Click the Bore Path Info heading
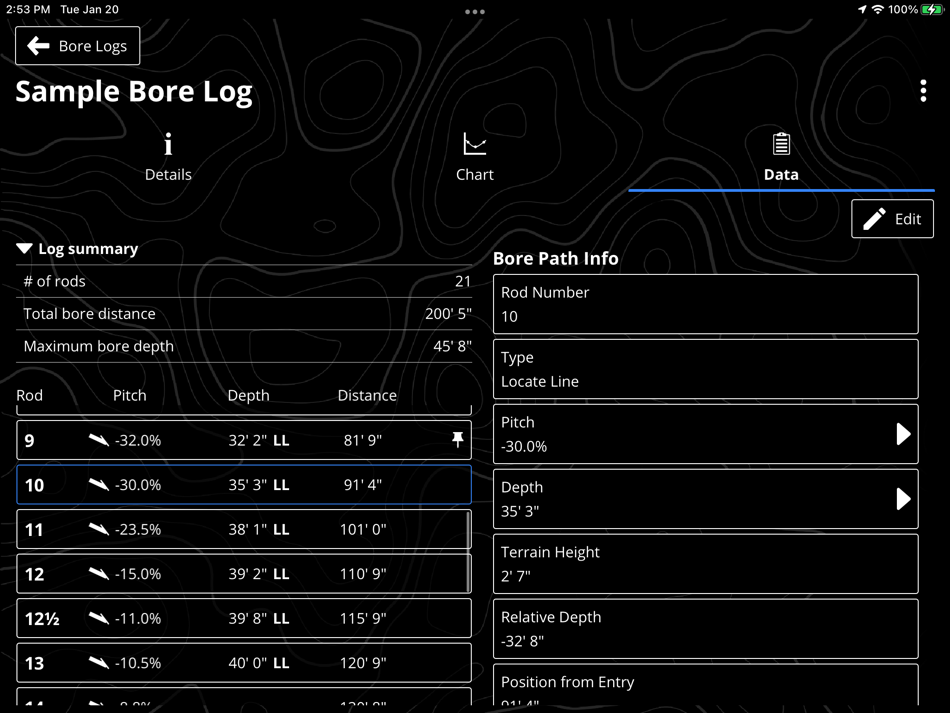 click(x=556, y=259)
